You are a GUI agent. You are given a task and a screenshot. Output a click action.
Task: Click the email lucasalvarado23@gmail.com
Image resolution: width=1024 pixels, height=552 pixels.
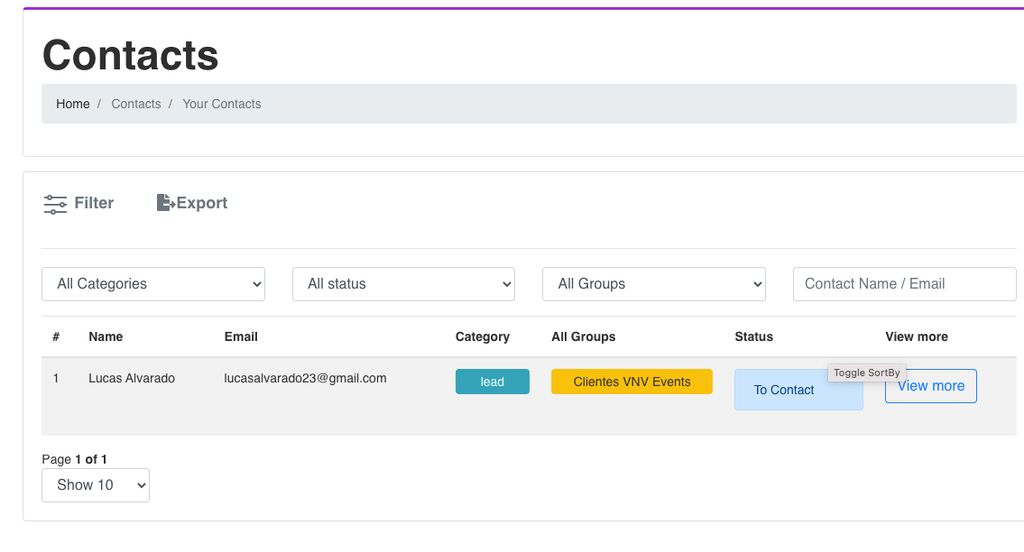click(305, 378)
